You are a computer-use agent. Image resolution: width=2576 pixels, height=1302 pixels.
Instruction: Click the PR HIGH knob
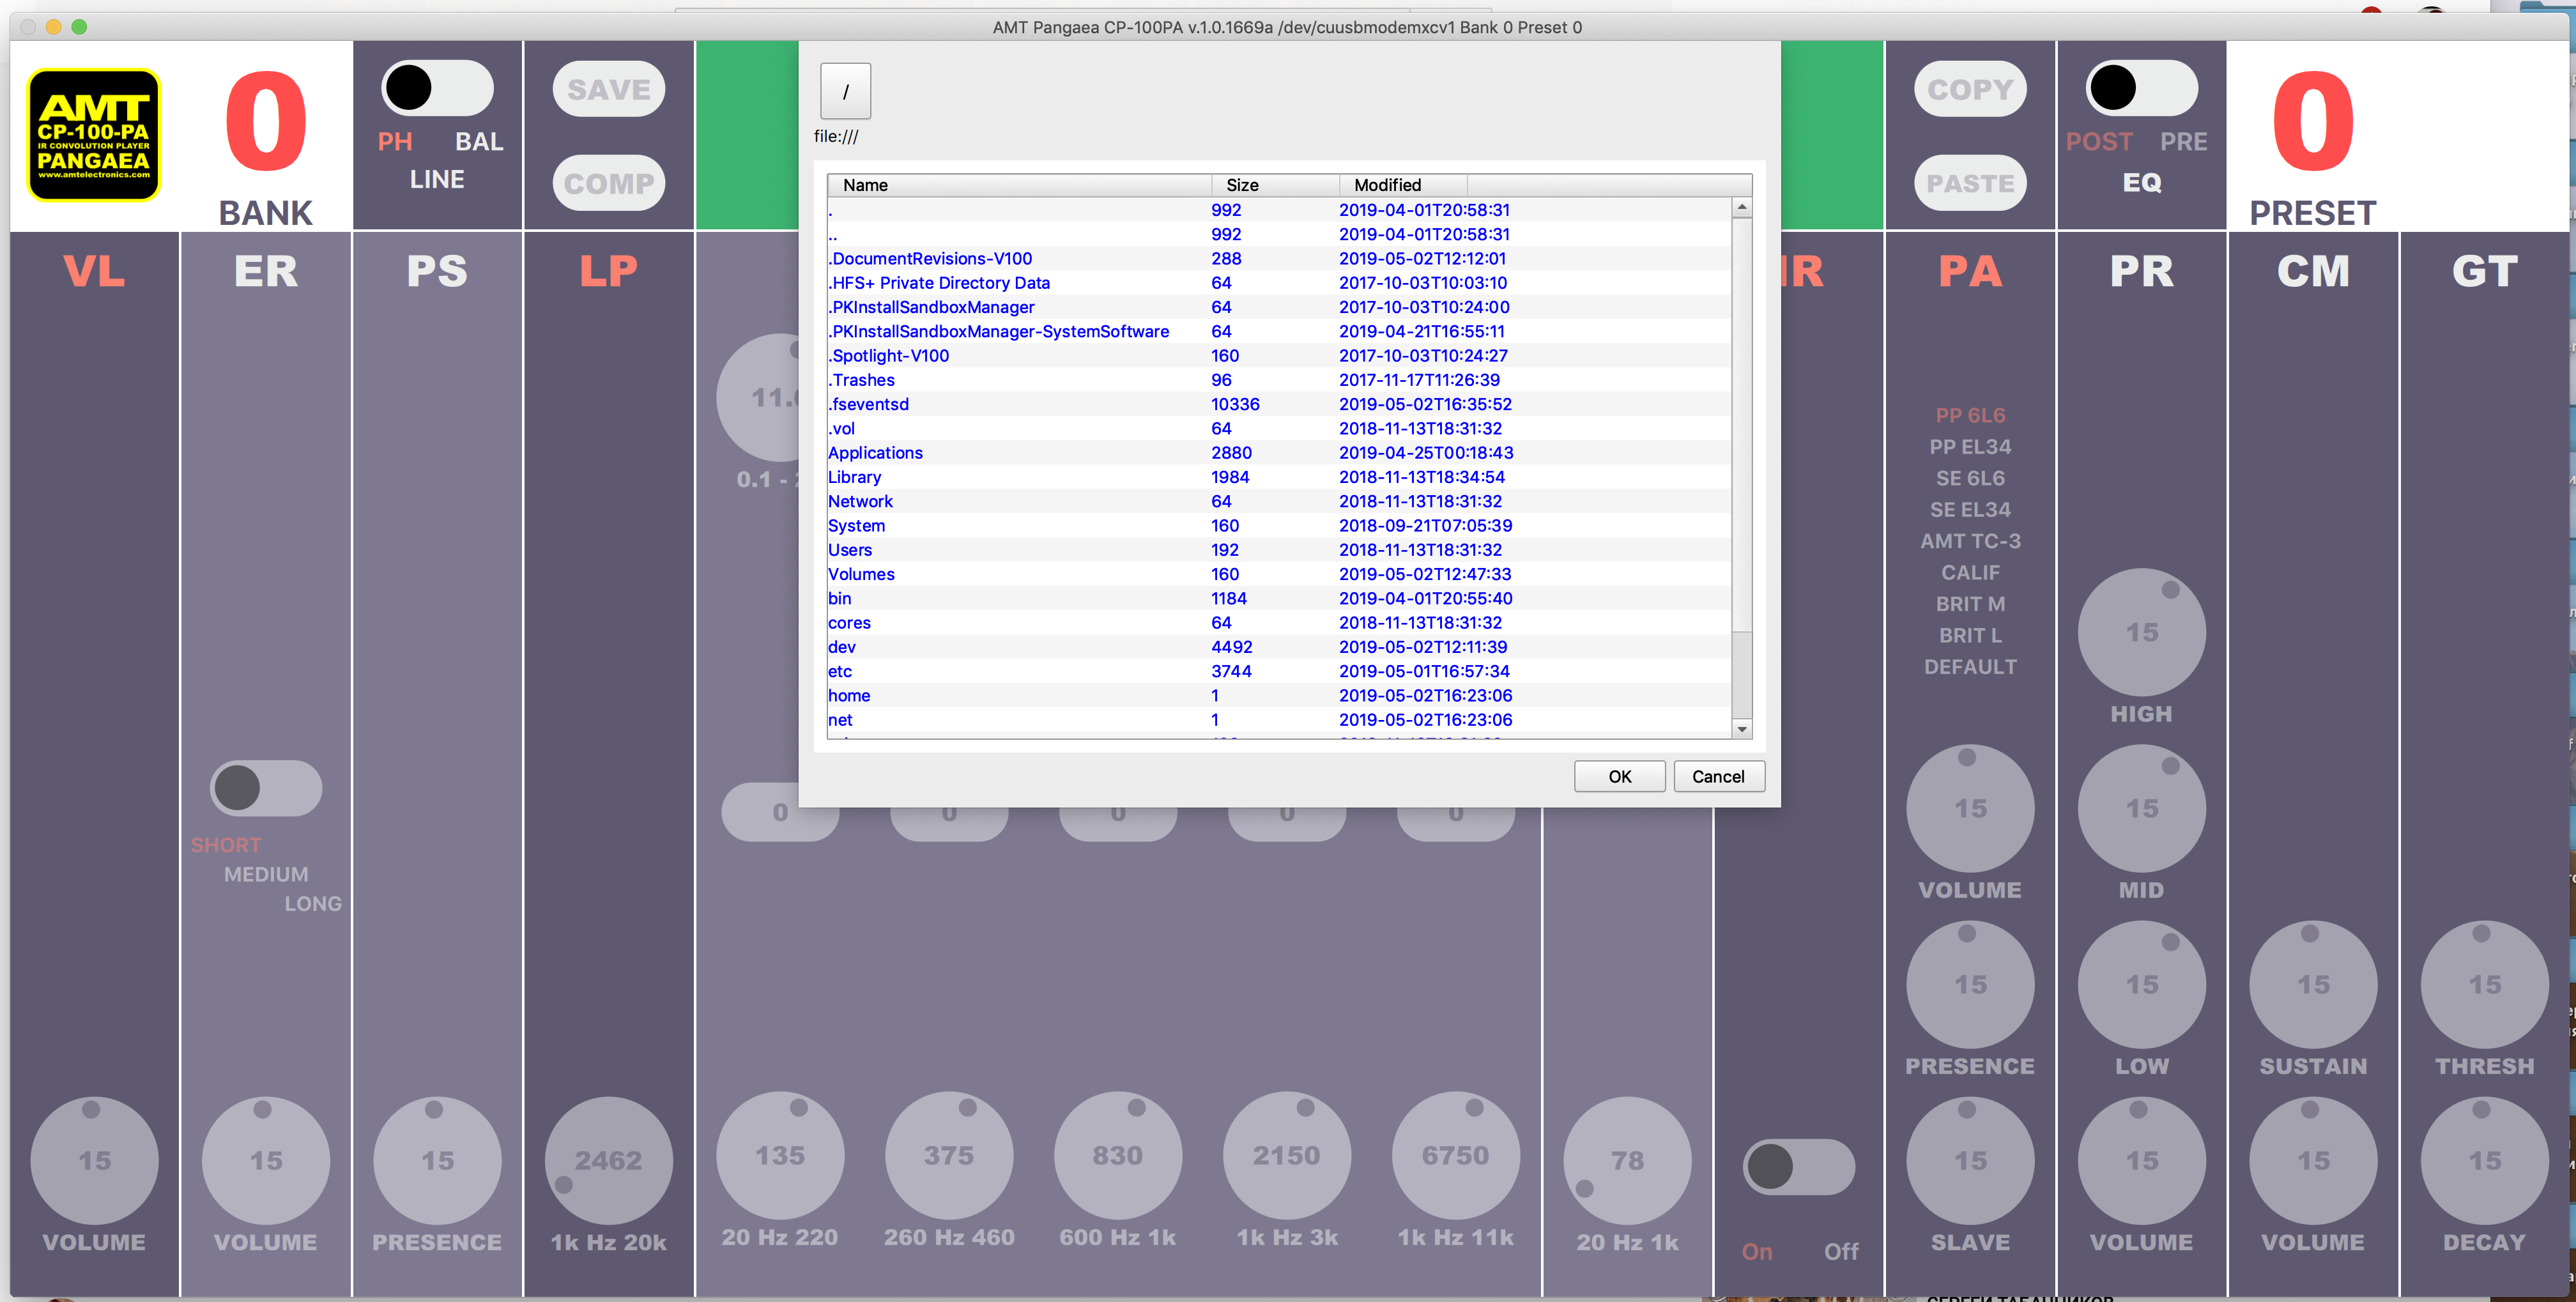tap(2141, 632)
